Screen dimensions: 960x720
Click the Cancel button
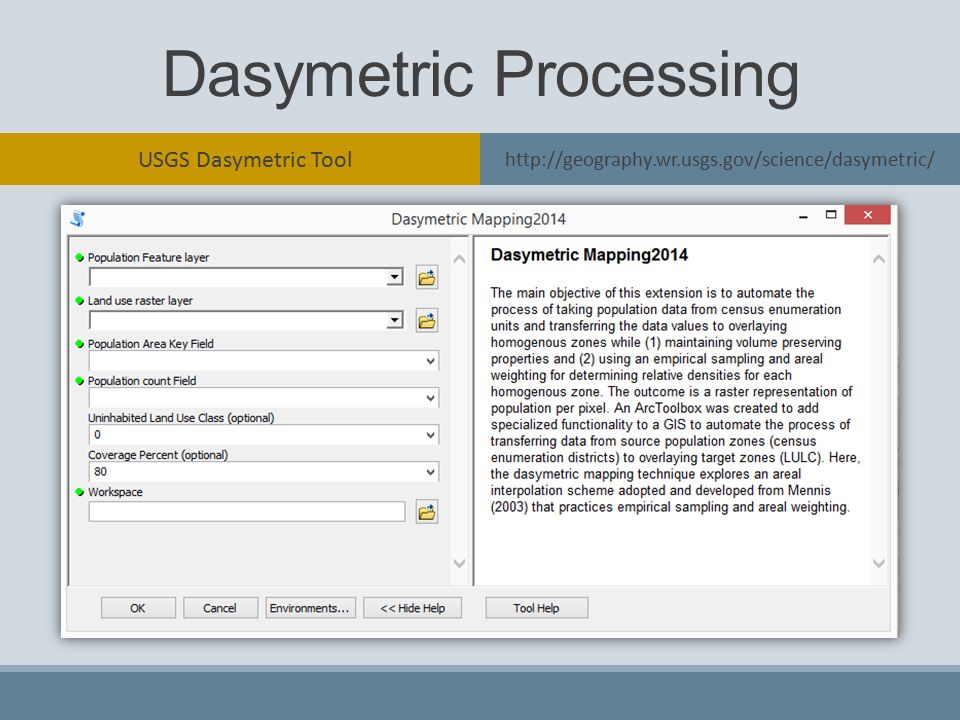click(x=220, y=608)
